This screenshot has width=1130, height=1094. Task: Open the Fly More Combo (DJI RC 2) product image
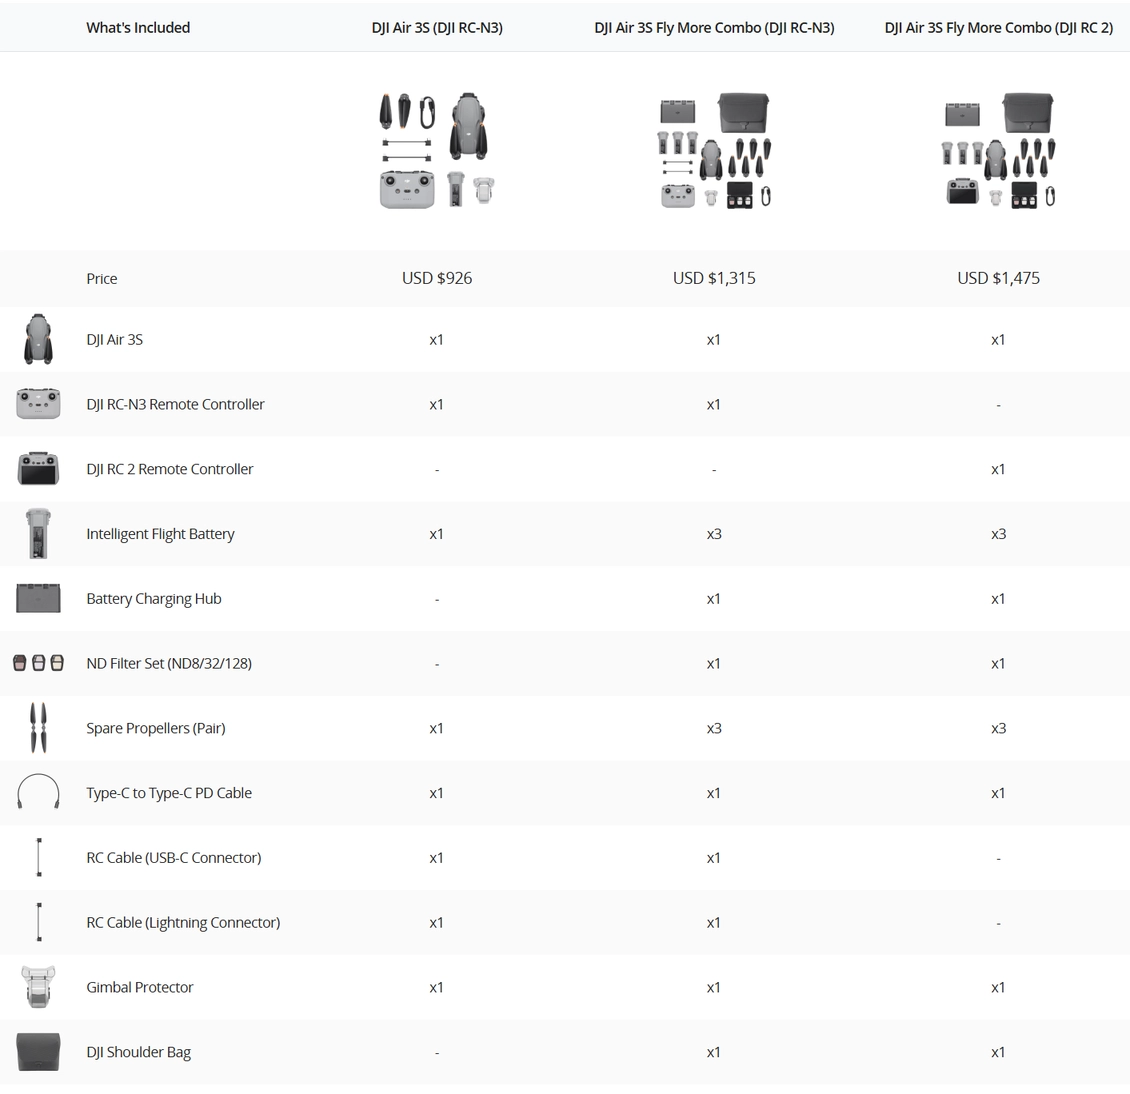998,151
